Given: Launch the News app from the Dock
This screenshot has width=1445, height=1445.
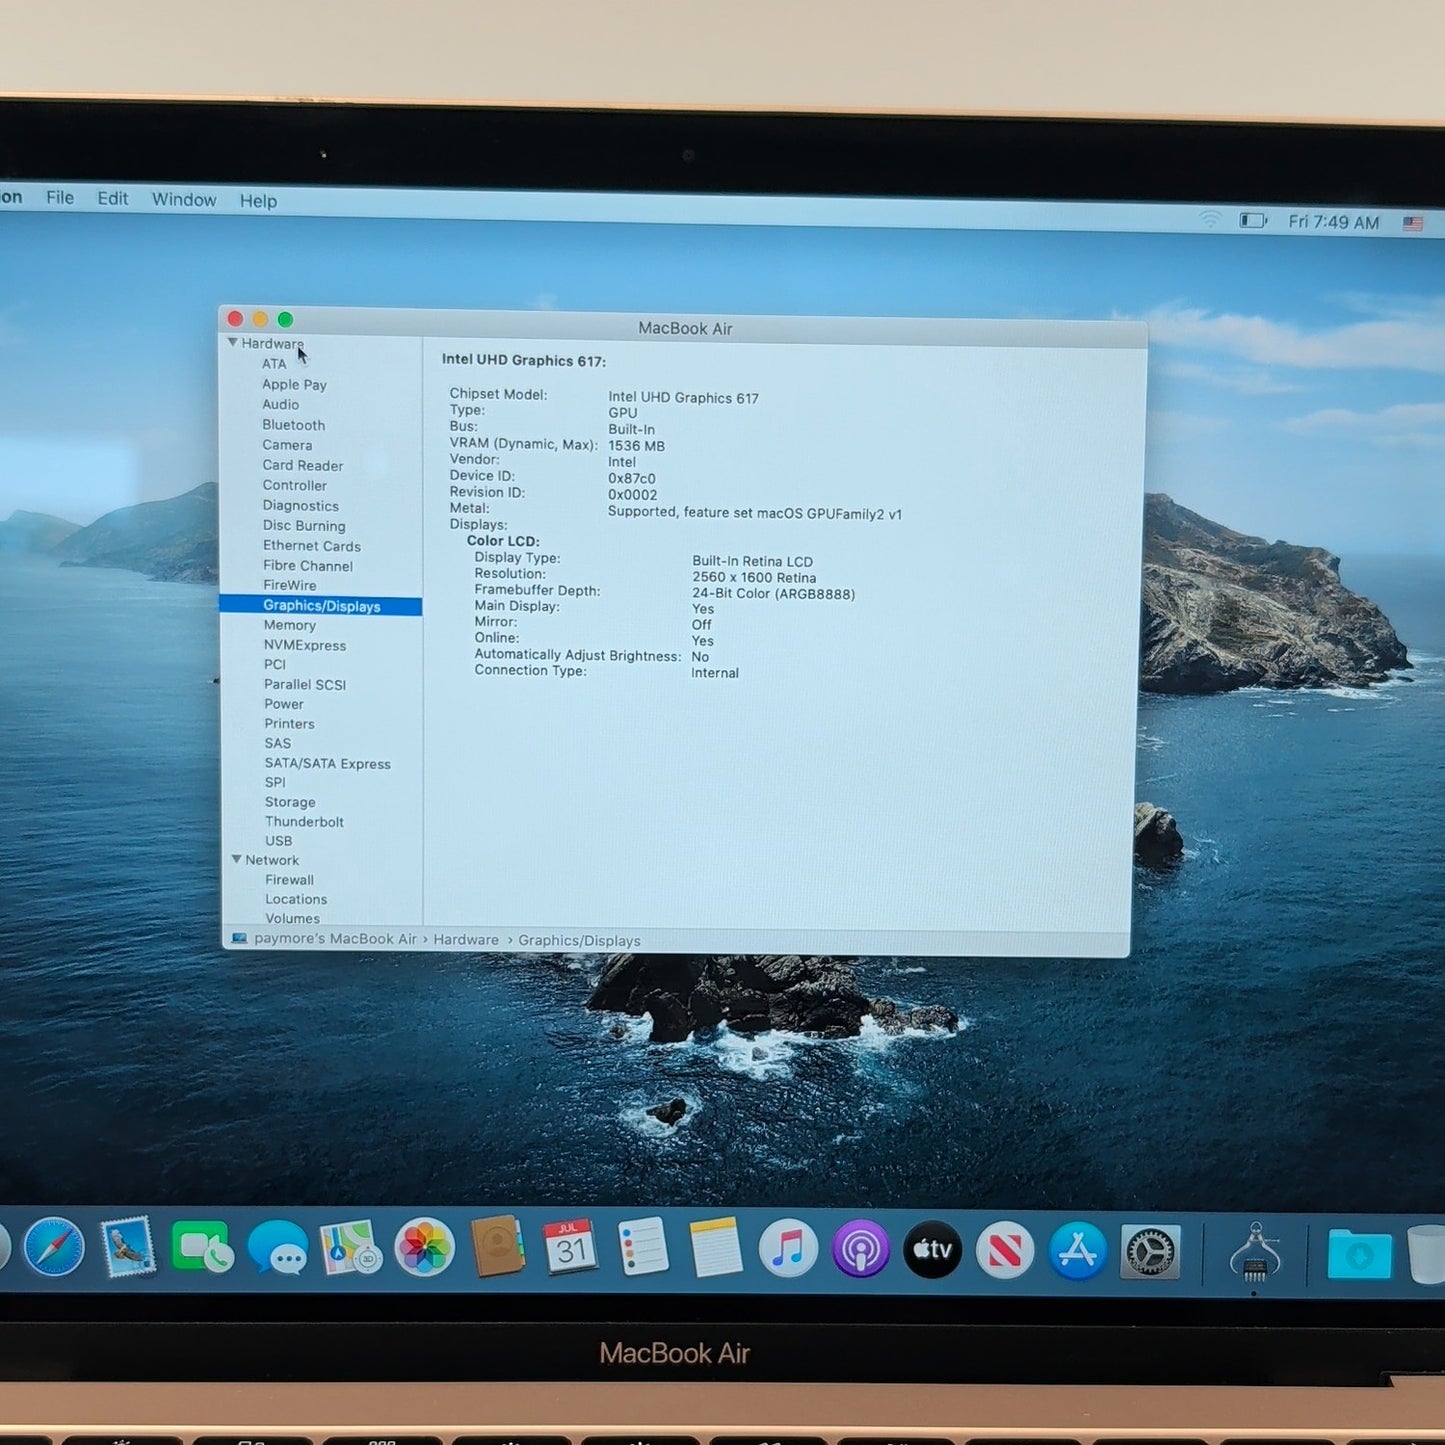Looking at the screenshot, I should [1005, 1250].
